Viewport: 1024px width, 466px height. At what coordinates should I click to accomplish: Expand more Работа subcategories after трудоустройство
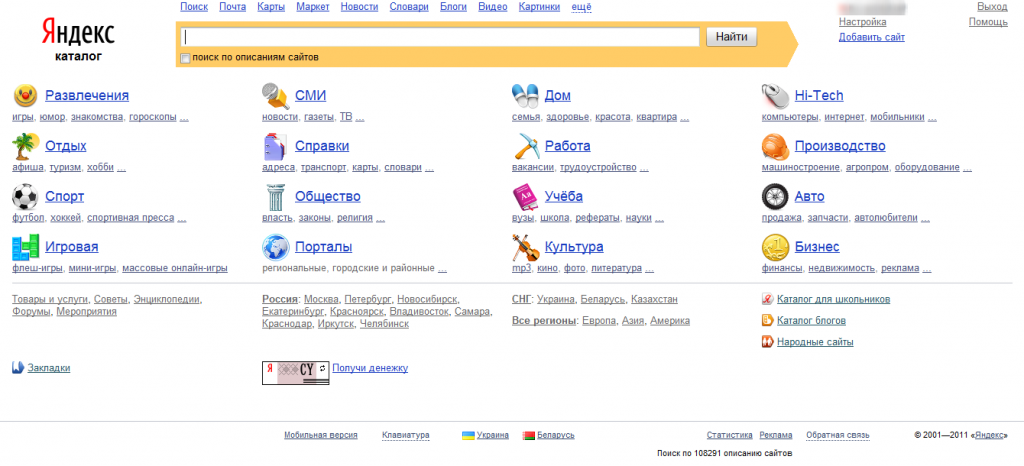pyautogui.click(x=644, y=168)
